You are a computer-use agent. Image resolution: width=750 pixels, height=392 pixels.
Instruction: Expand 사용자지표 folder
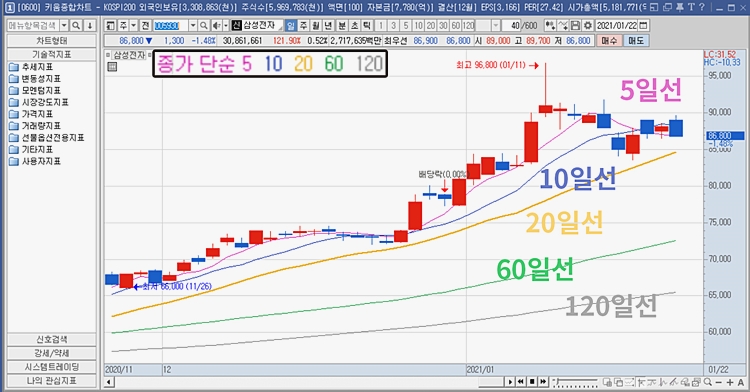click(34, 162)
